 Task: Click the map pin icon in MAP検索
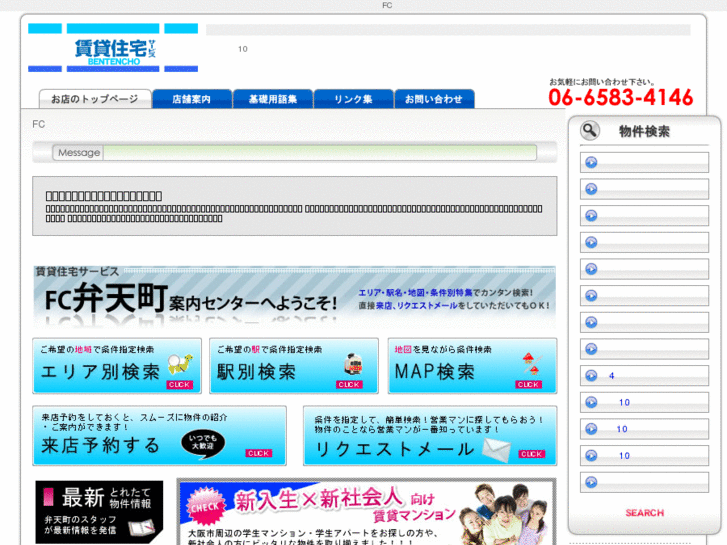pos(530,364)
